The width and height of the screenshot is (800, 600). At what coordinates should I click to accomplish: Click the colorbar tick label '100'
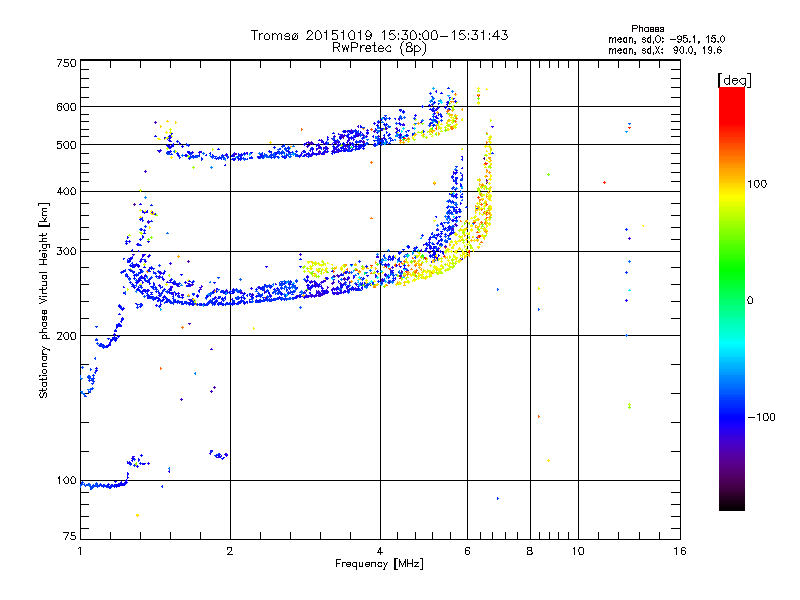tap(757, 184)
